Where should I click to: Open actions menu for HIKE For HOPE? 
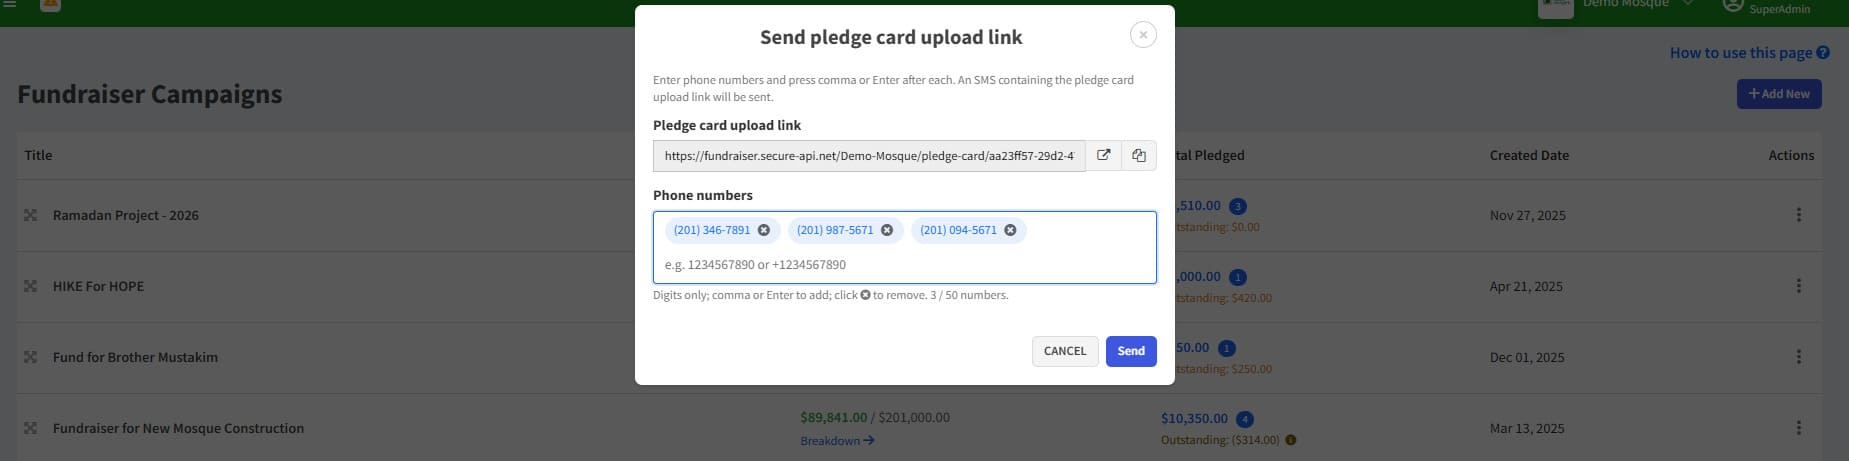click(1798, 286)
